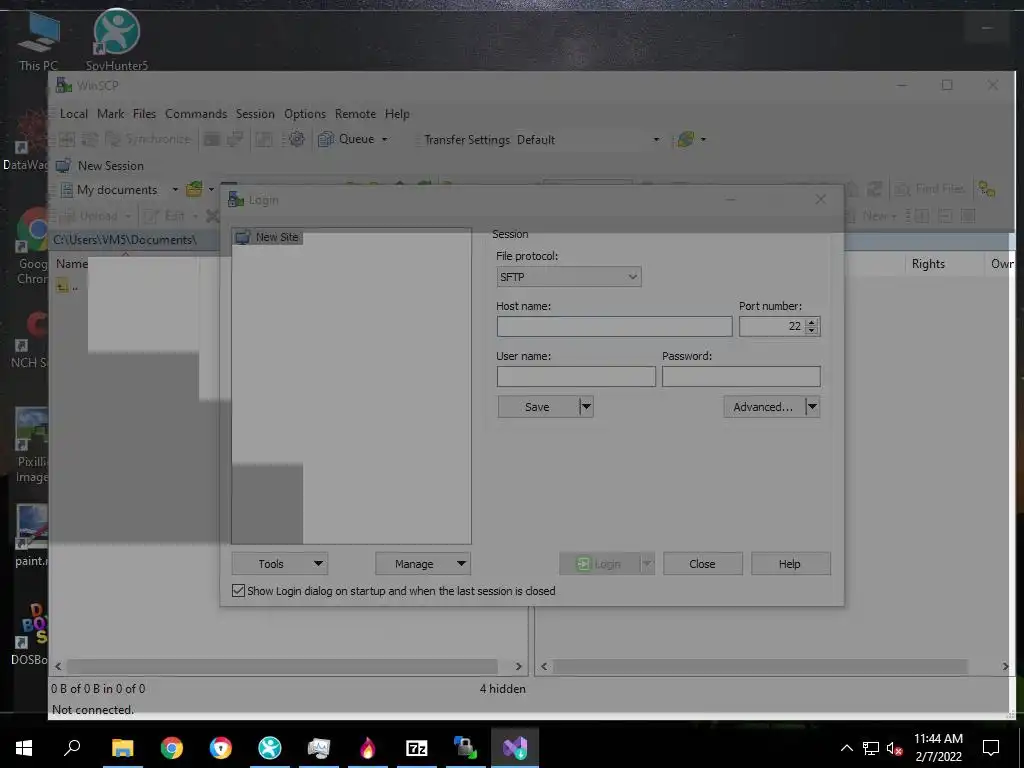This screenshot has height=768, width=1024.
Task: Click the Find Files toolbar button
Action: 929,189
